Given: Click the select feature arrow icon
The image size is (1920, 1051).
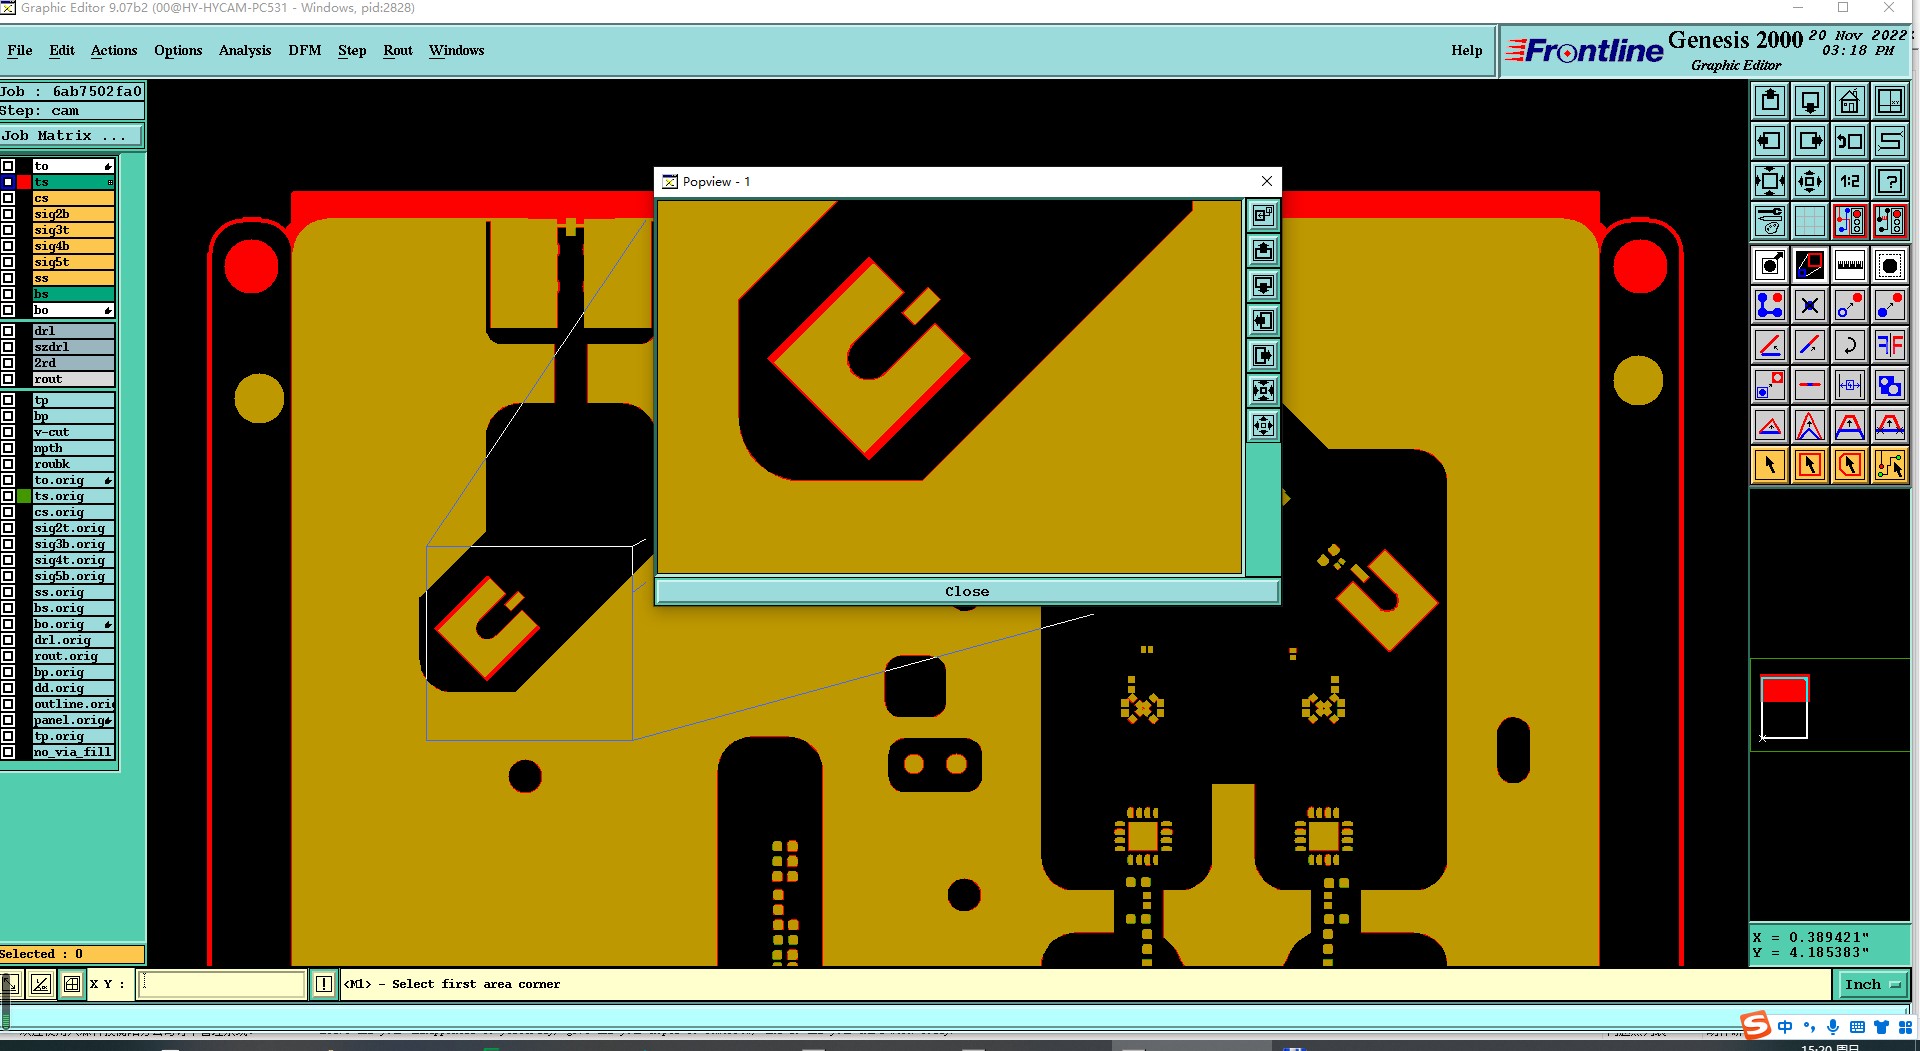Looking at the screenshot, I should pos(1770,465).
